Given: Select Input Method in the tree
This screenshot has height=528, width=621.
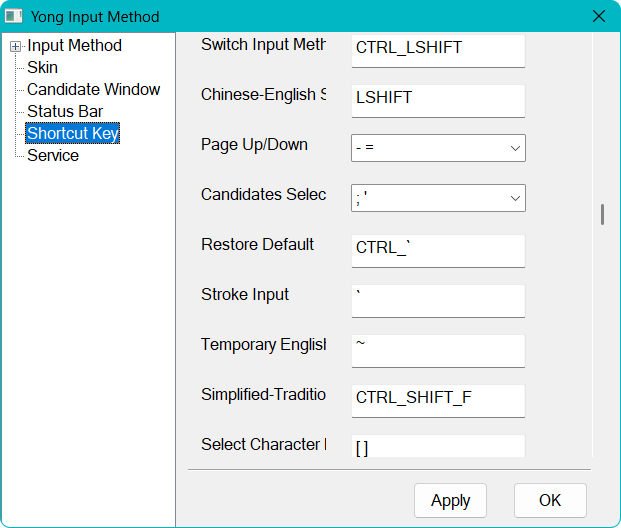Looking at the screenshot, I should pyautogui.click(x=74, y=46).
